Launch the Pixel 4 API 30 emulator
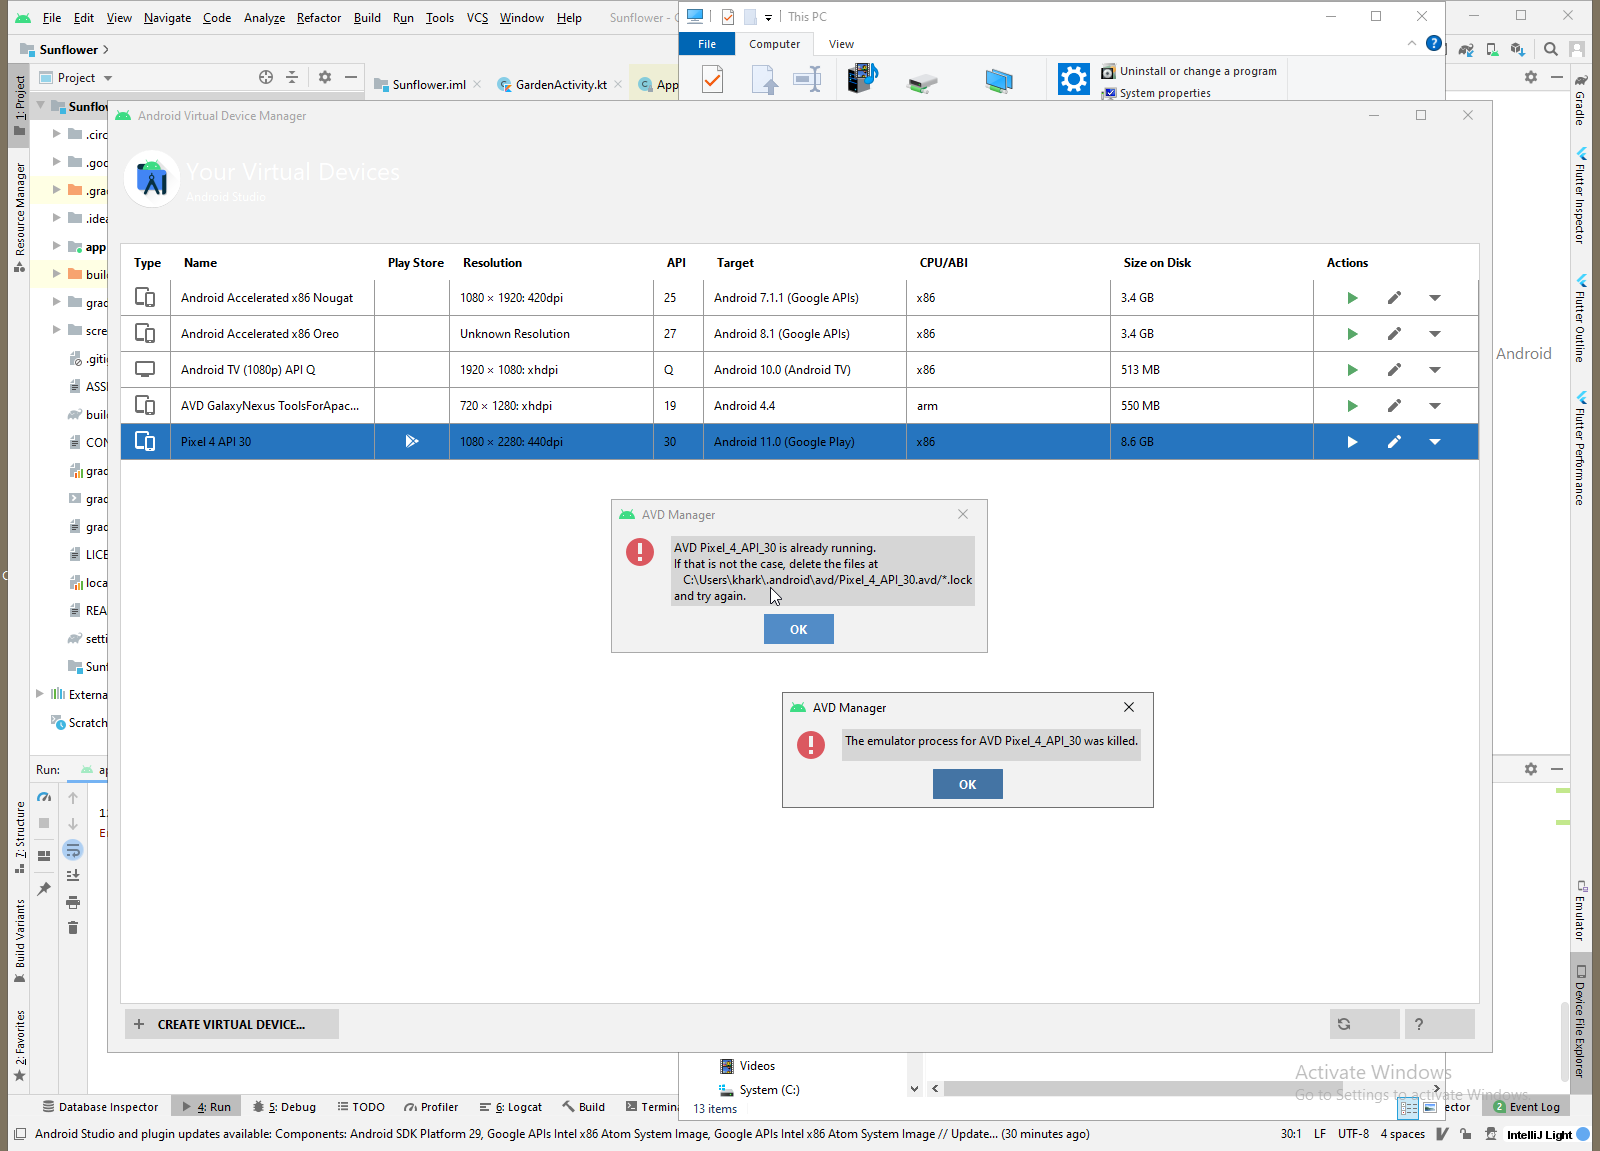Viewport: 1600px width, 1151px height. click(1352, 442)
